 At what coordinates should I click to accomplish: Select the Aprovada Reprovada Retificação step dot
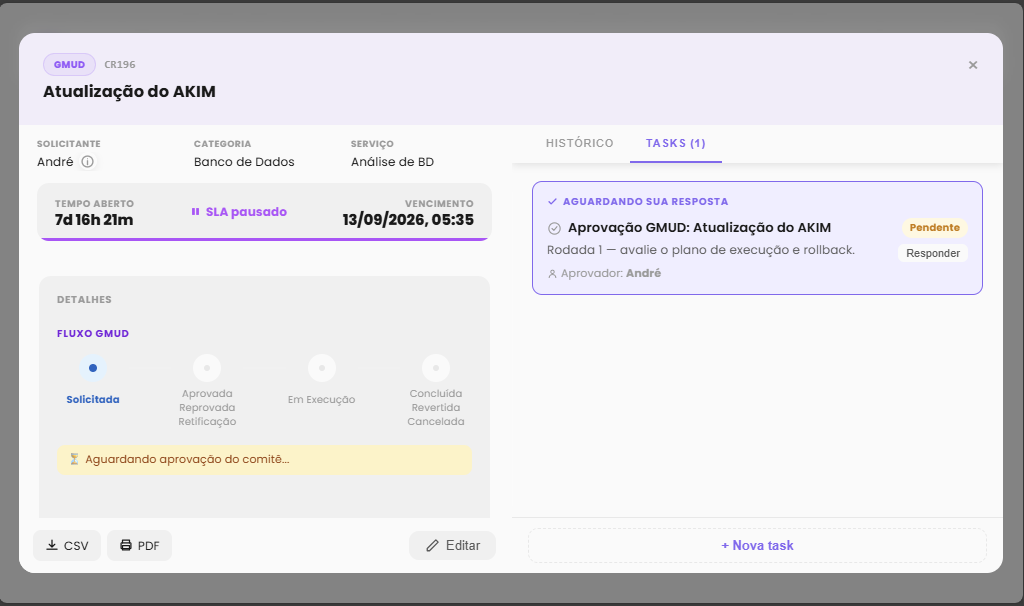coord(207,368)
